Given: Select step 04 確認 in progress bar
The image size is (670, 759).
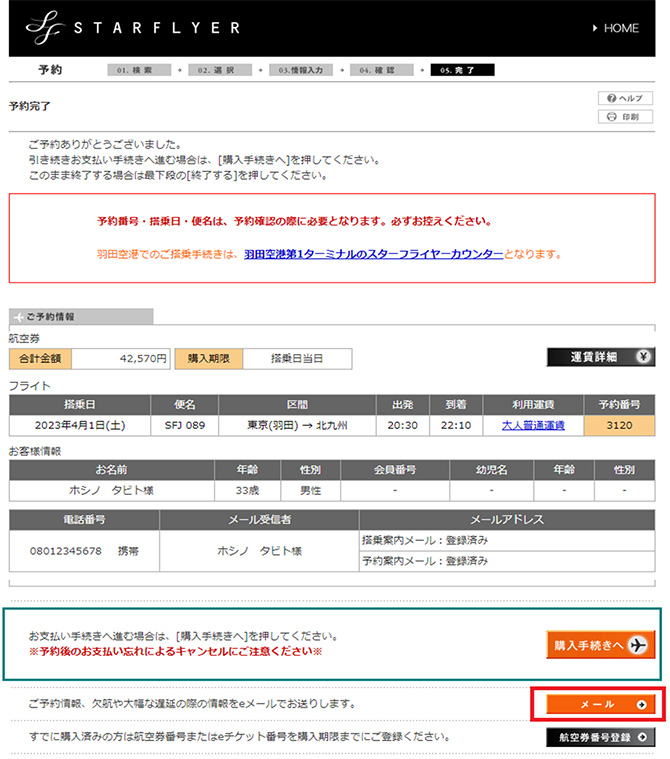Looking at the screenshot, I should (x=382, y=71).
